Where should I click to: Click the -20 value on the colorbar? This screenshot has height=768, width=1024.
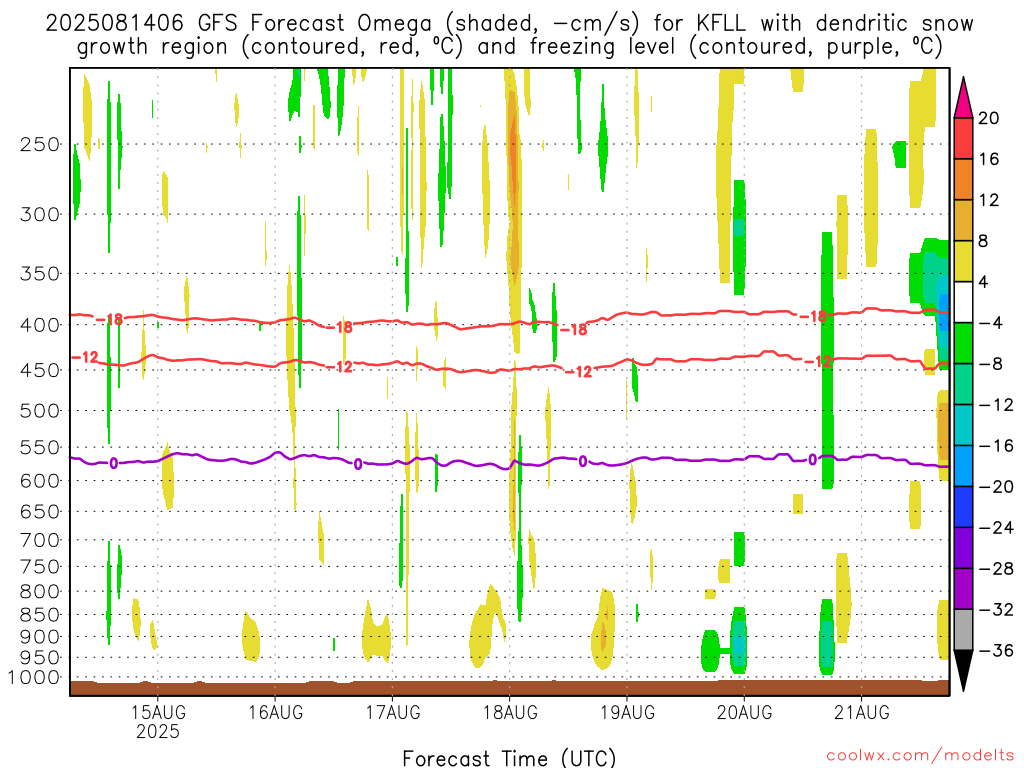996,487
